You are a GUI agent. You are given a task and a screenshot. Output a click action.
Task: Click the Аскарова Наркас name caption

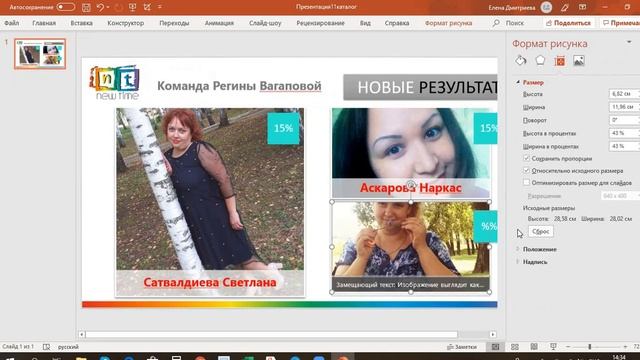click(411, 188)
